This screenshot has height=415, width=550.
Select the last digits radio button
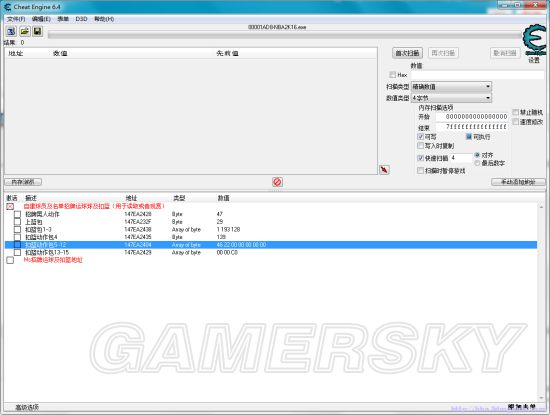477,163
